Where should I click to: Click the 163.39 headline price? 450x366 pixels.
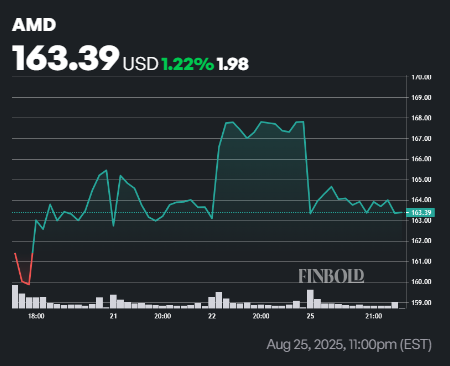[x=66, y=58]
